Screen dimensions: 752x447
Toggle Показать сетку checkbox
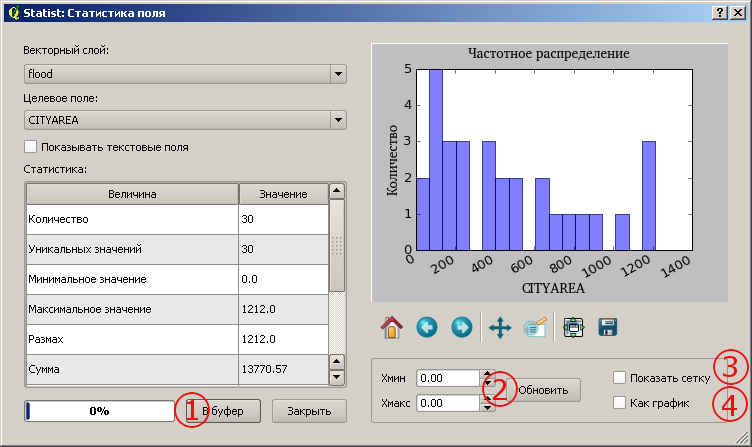(619, 378)
